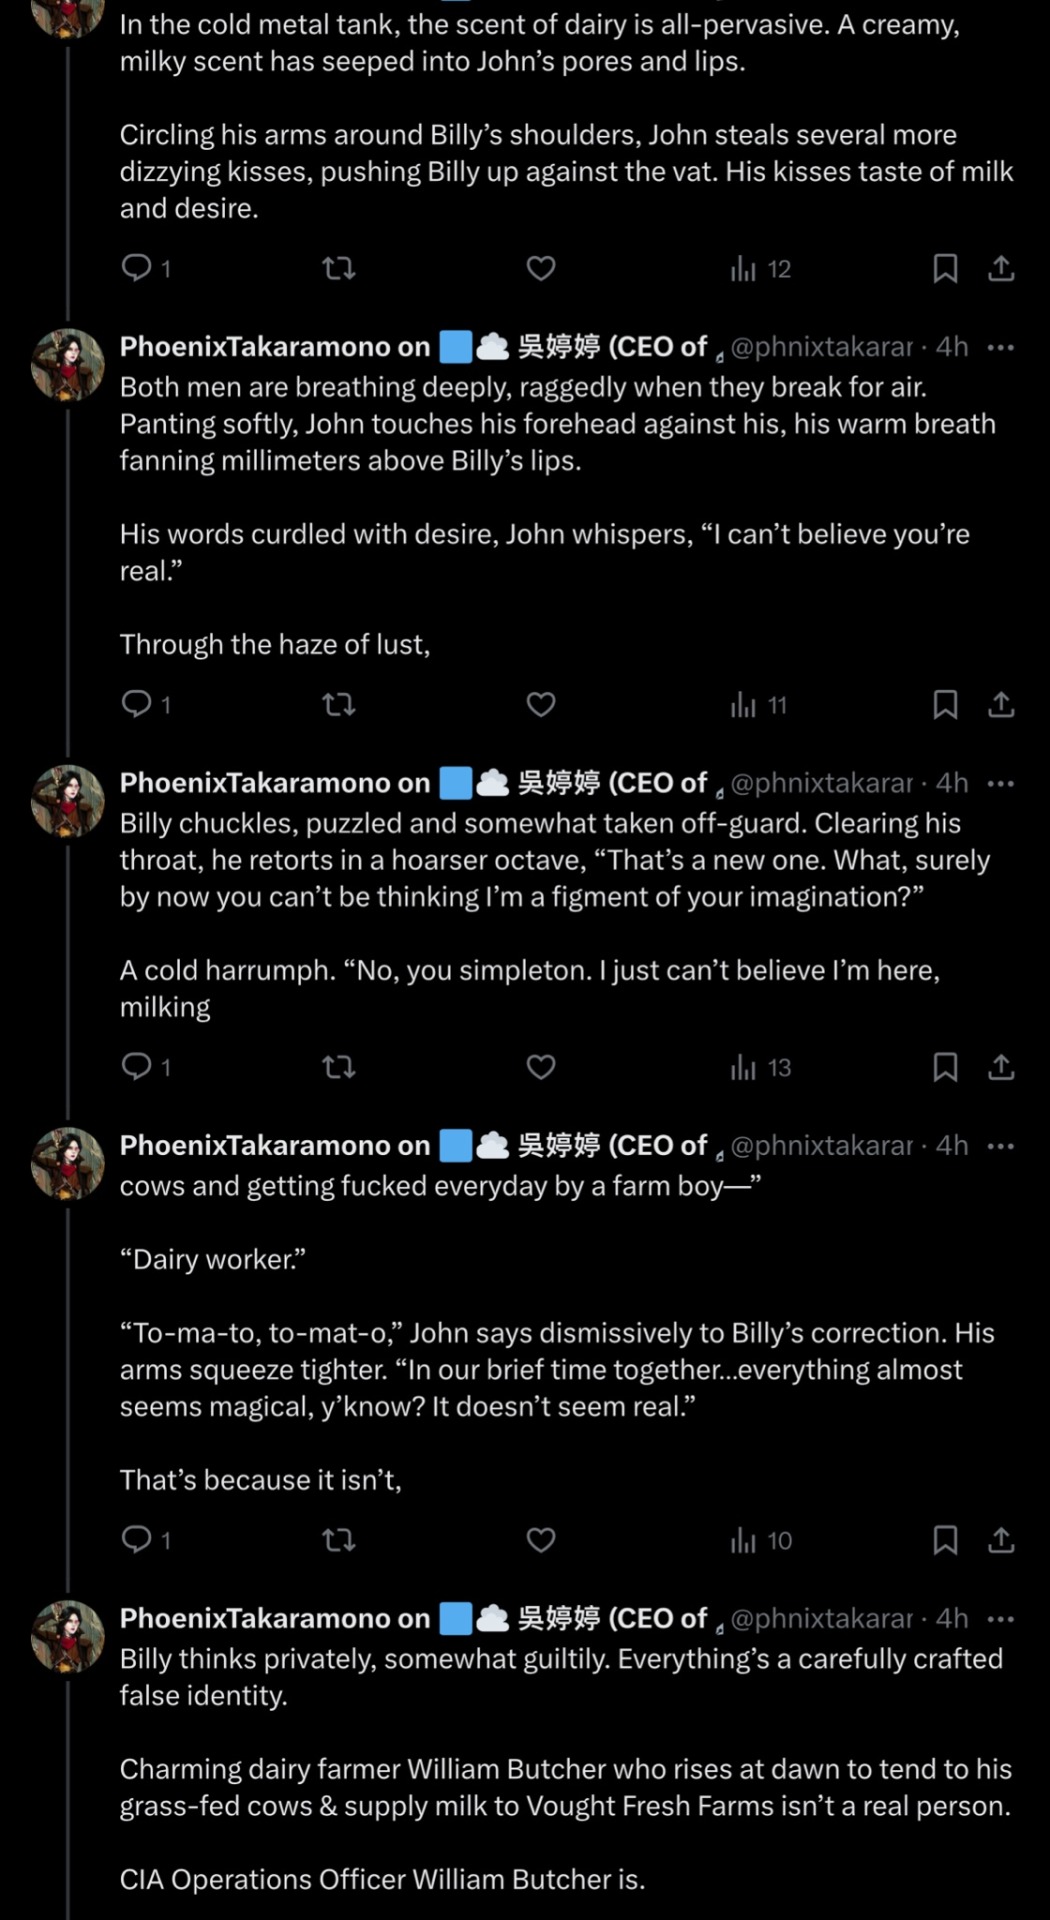Like the tweet with 11 views
Screen dimensions: 1050x1920
click(541, 704)
